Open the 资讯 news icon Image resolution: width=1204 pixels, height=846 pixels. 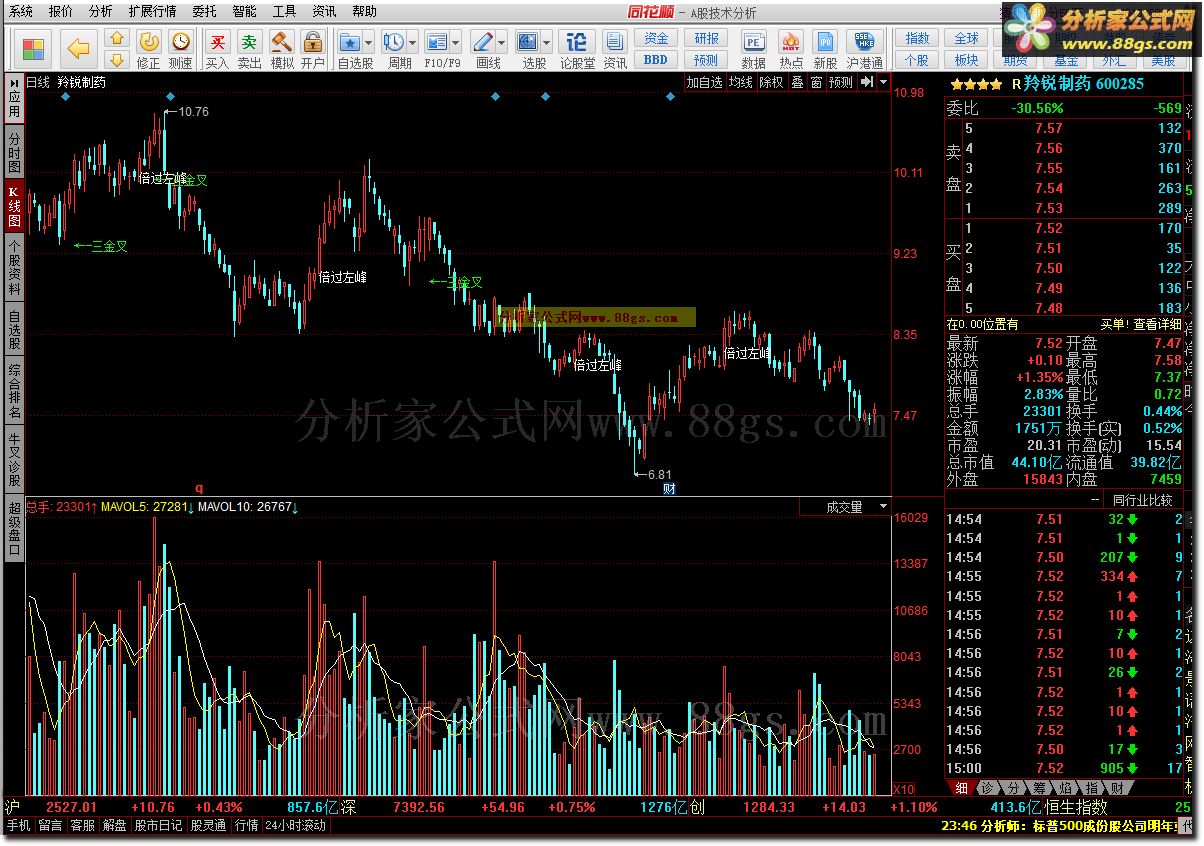tap(615, 49)
